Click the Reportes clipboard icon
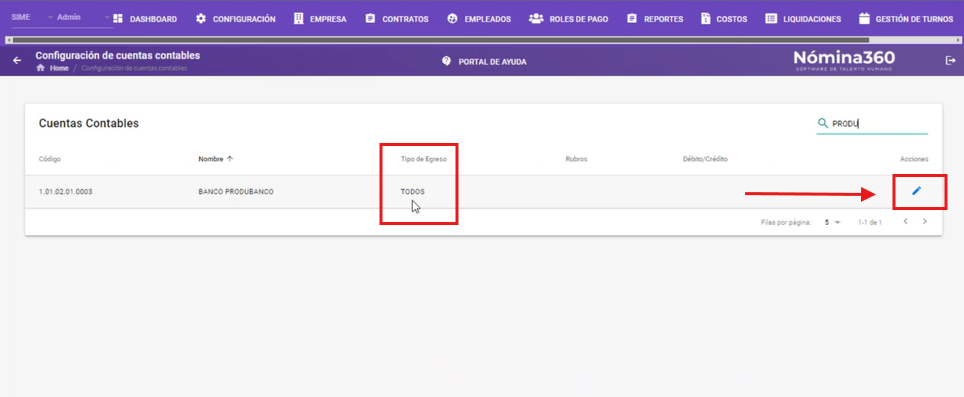 coord(632,18)
